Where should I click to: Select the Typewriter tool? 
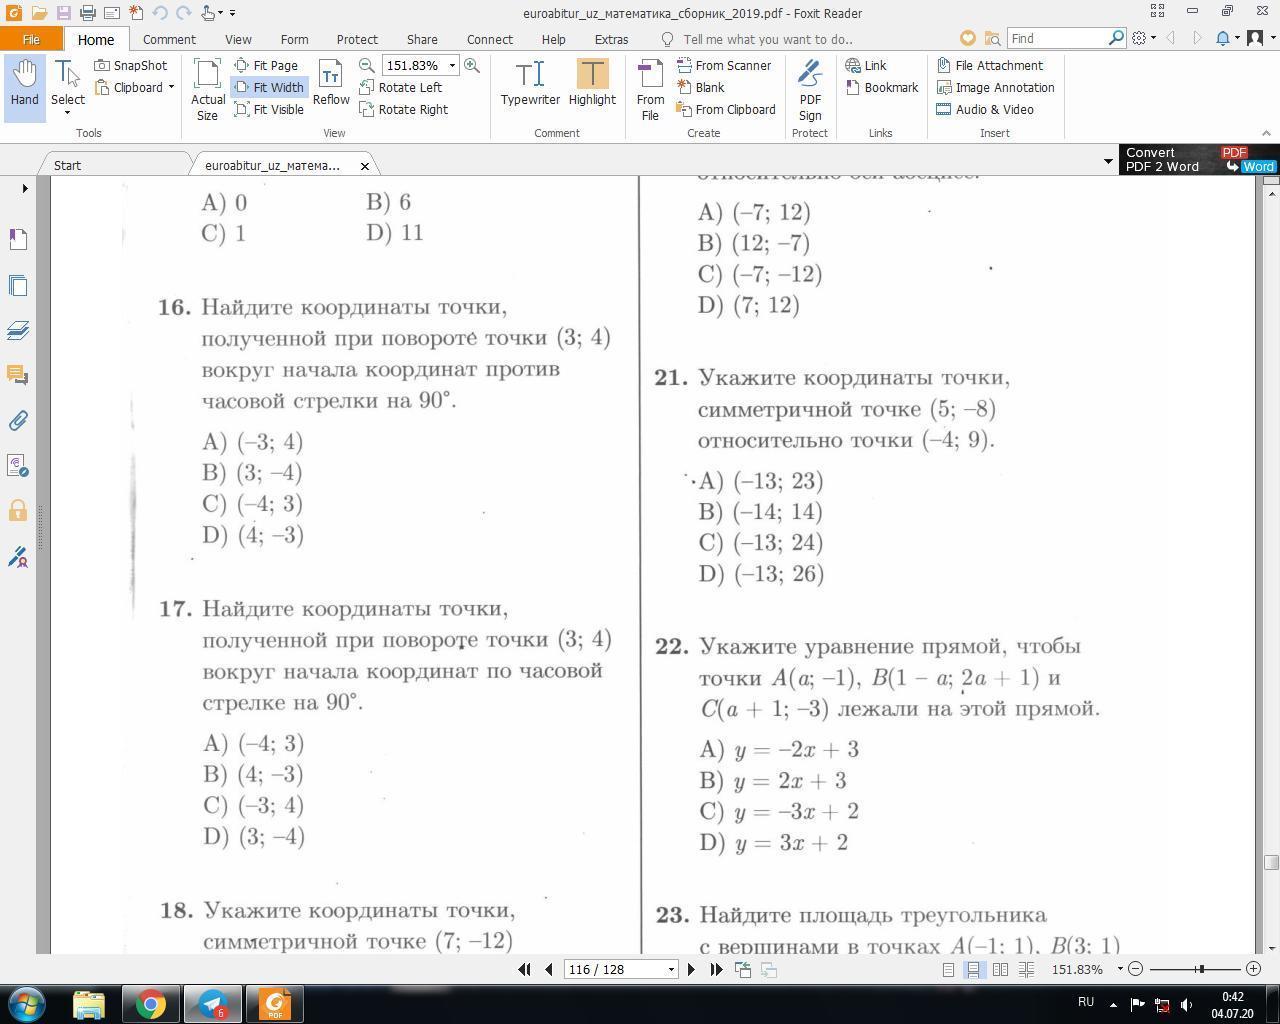tap(530, 82)
